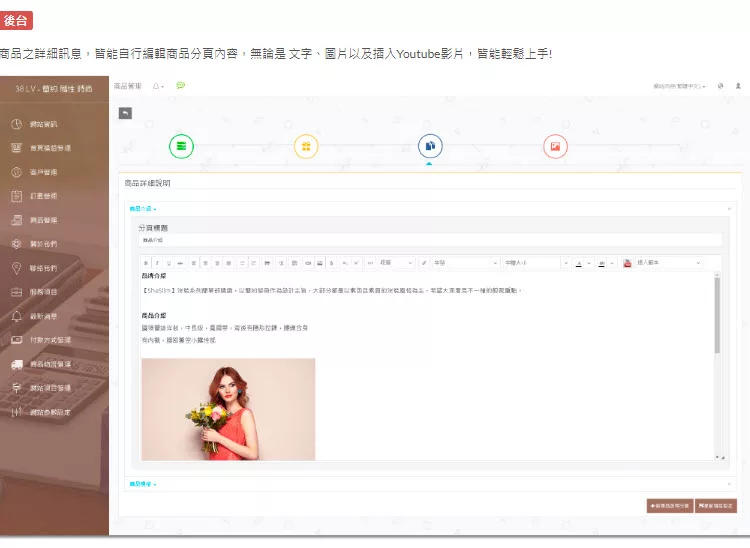
Task: Open the font size dropdown in editor
Action: click(532, 263)
